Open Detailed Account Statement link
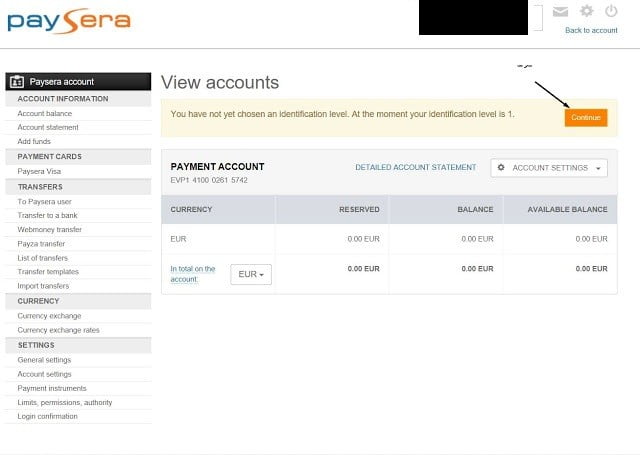 (416, 167)
